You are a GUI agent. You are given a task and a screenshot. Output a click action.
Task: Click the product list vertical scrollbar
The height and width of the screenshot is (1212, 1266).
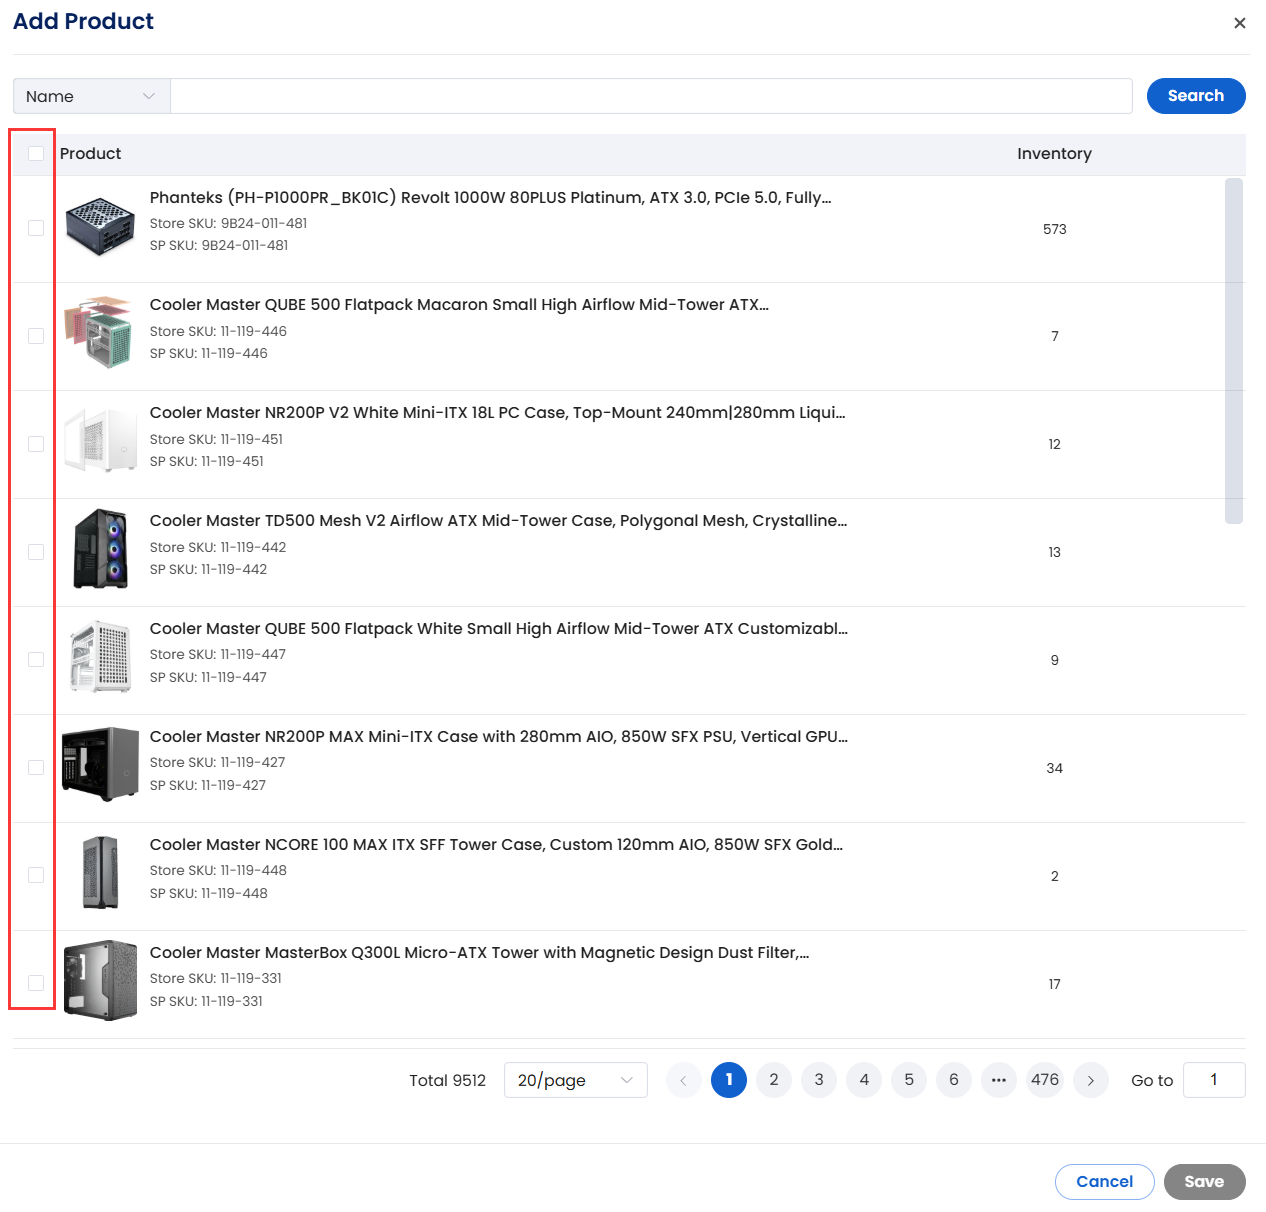tap(1234, 351)
